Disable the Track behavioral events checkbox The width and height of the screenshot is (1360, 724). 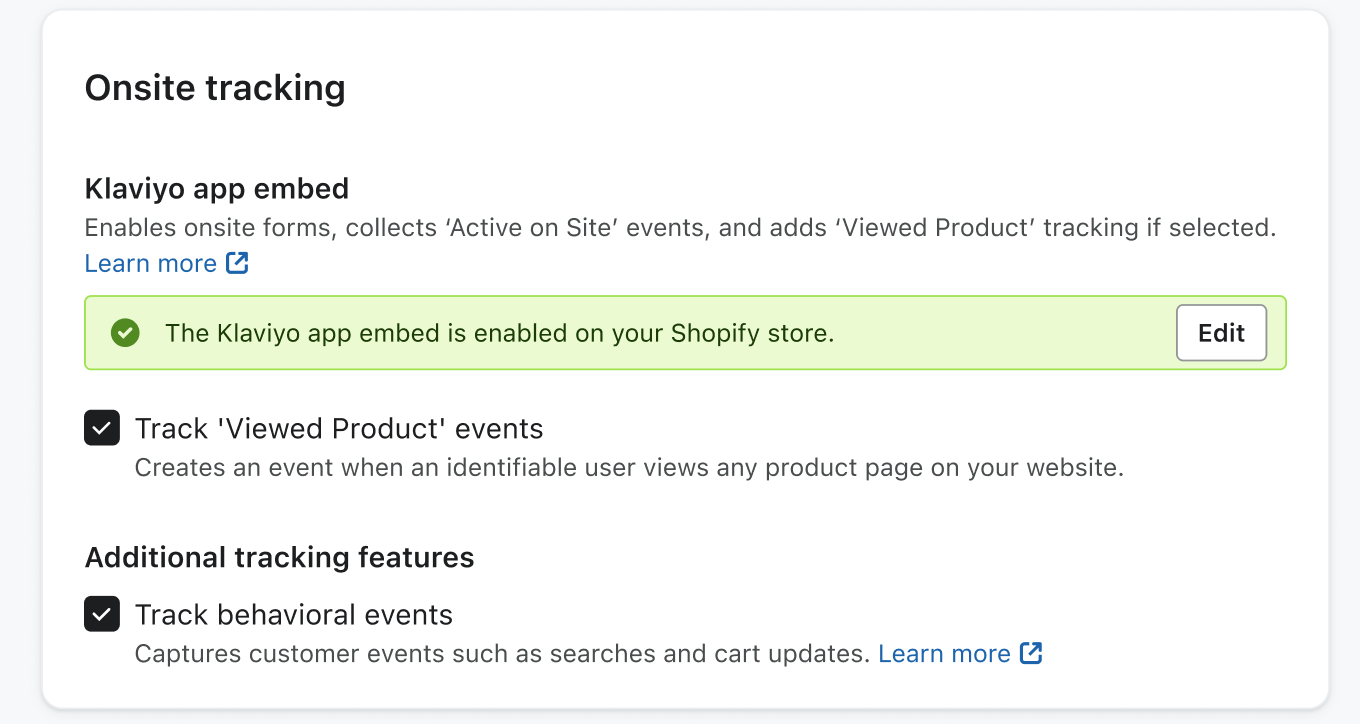coord(102,614)
